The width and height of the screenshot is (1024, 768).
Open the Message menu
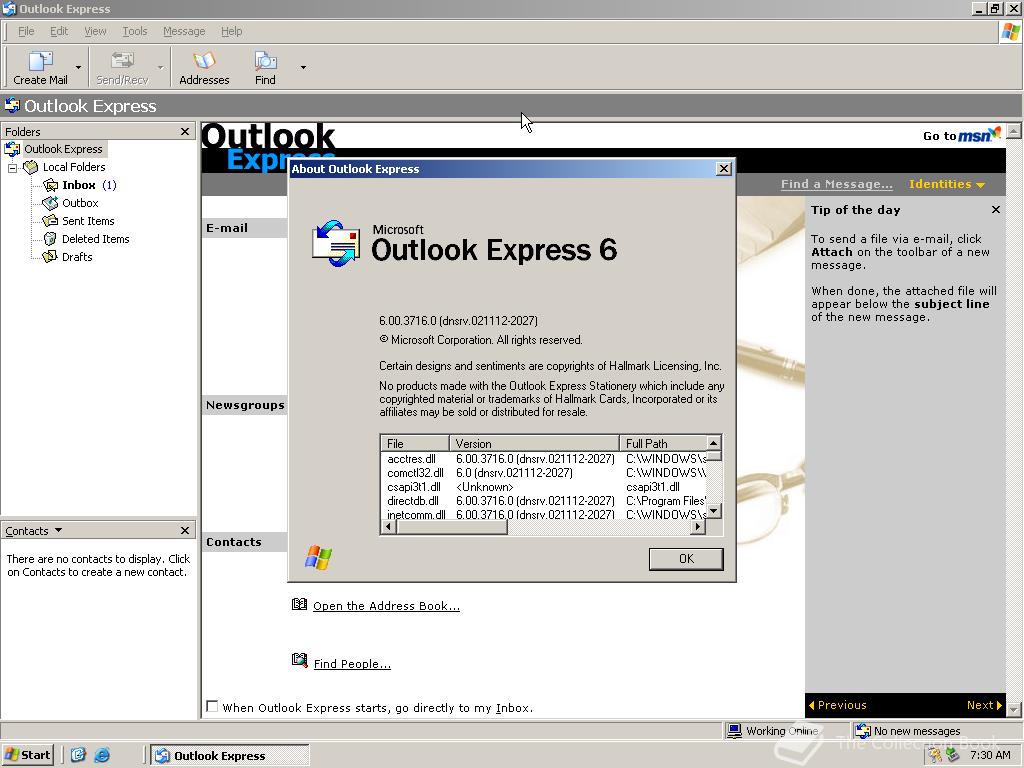click(x=184, y=31)
